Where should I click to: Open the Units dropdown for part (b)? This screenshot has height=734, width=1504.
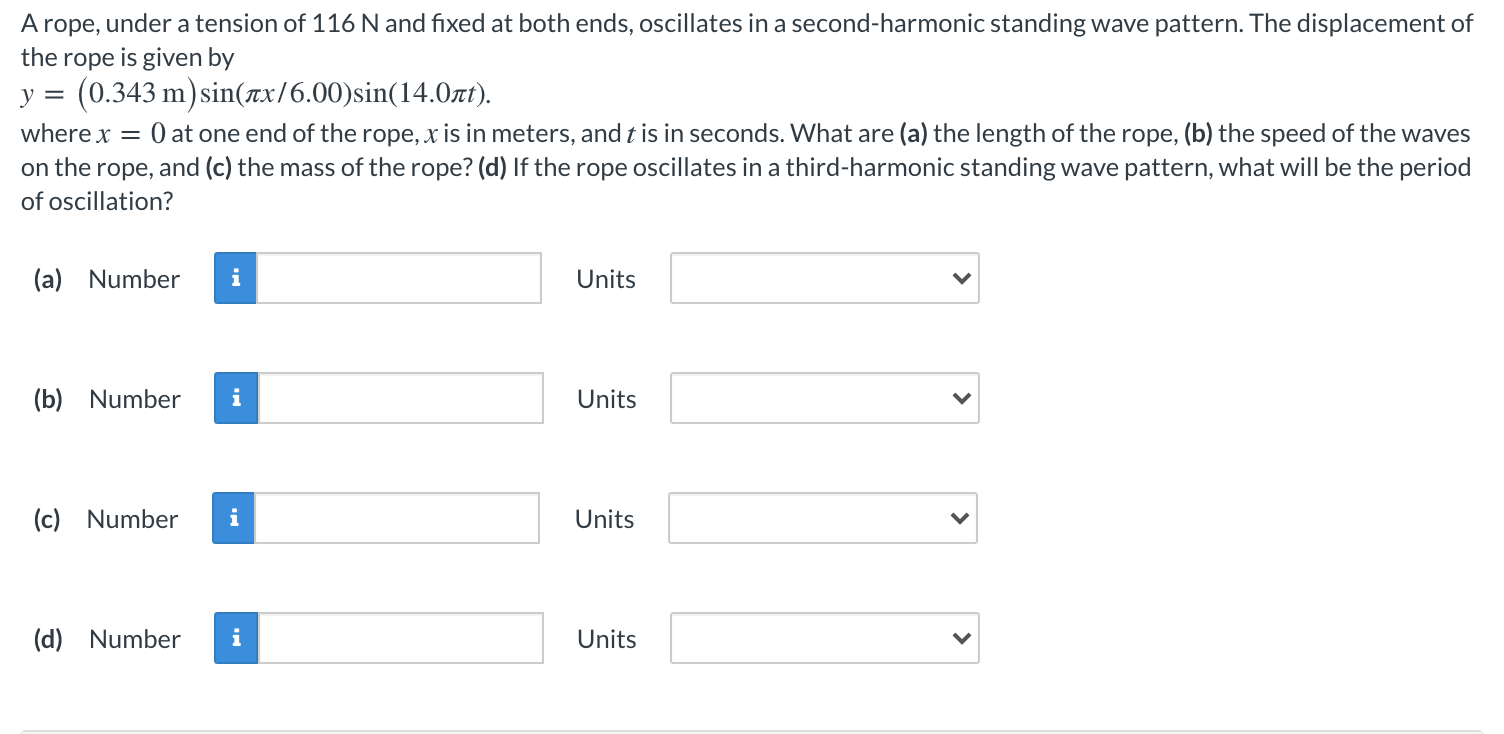pyautogui.click(x=825, y=398)
